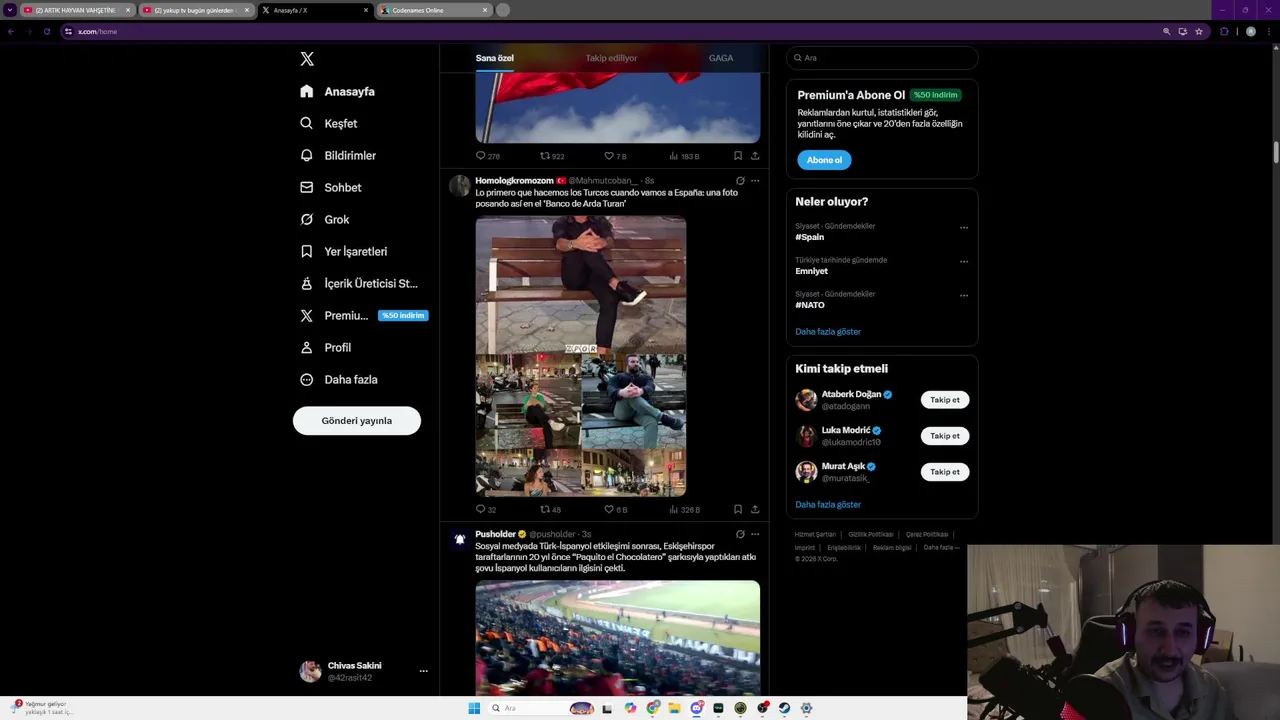Open #Spain trending topic
1280x720 pixels.
tap(810, 237)
